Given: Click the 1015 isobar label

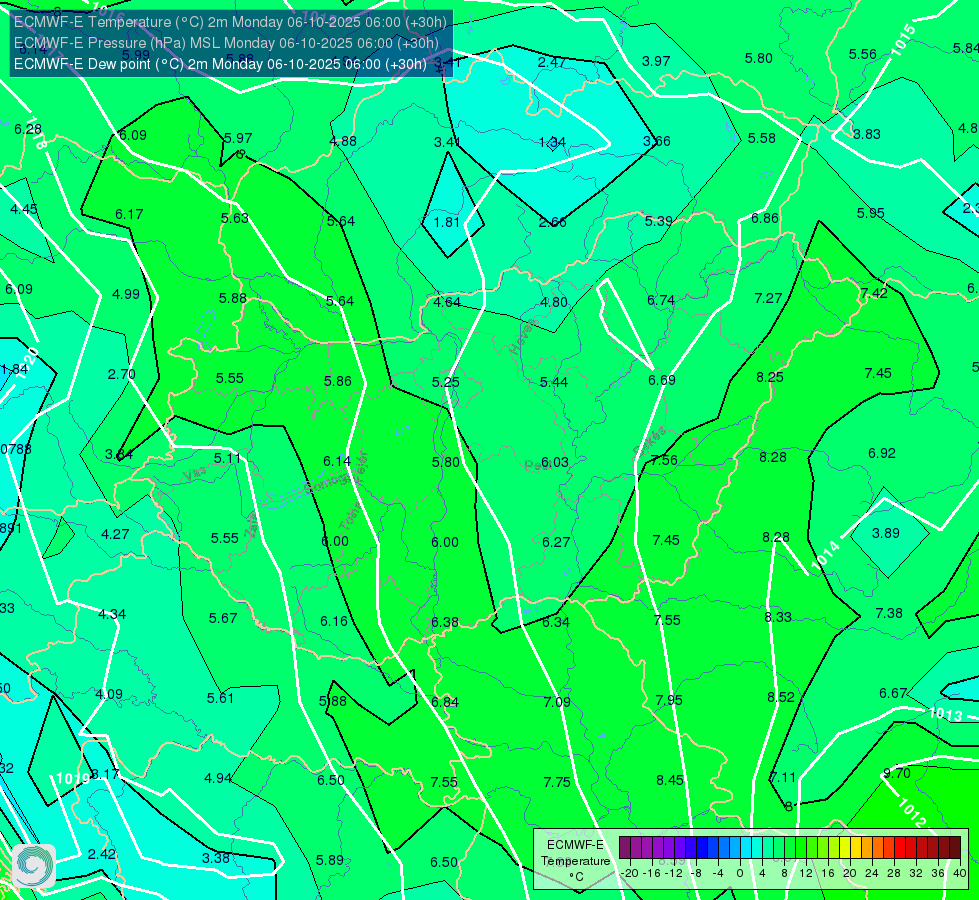Looking at the screenshot, I should (903, 41).
